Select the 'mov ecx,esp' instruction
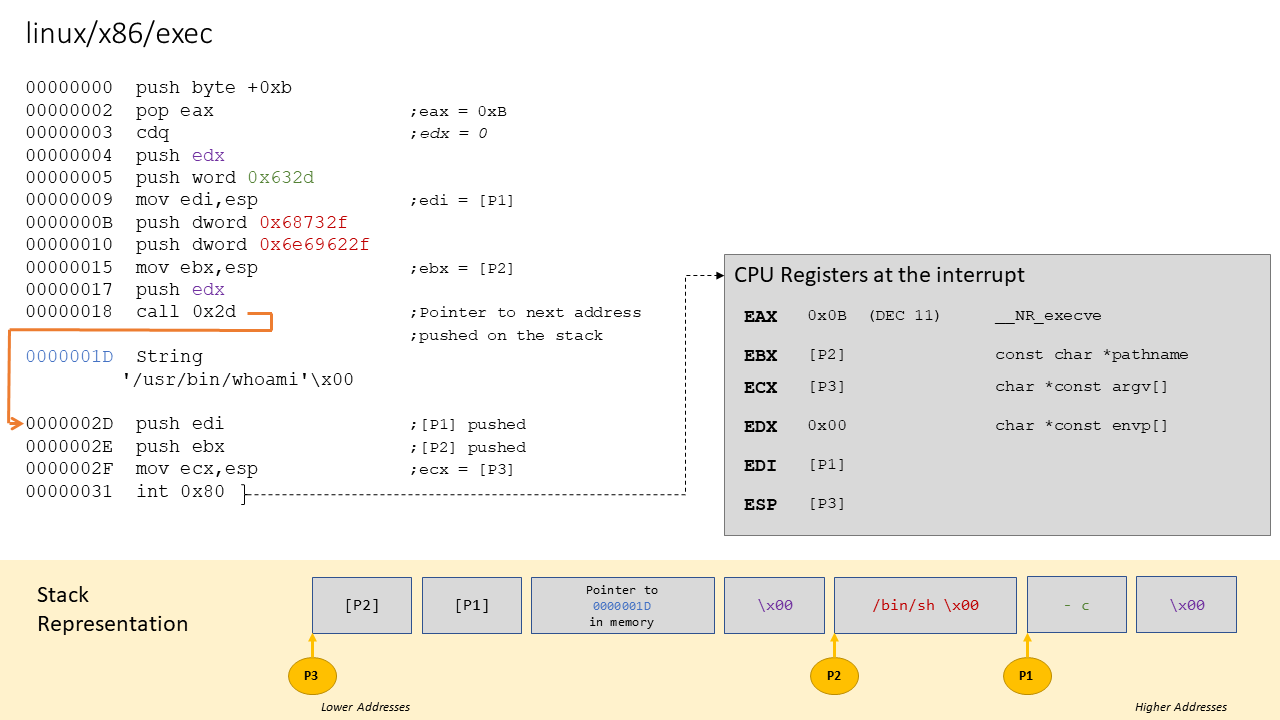 197,469
